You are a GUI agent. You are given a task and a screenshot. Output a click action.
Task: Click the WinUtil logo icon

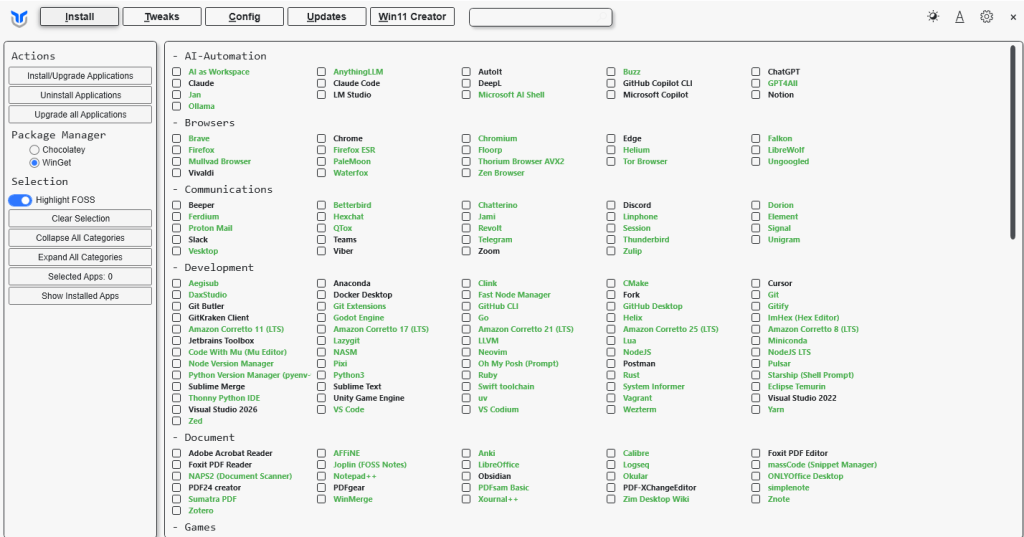pyautogui.click(x=19, y=18)
